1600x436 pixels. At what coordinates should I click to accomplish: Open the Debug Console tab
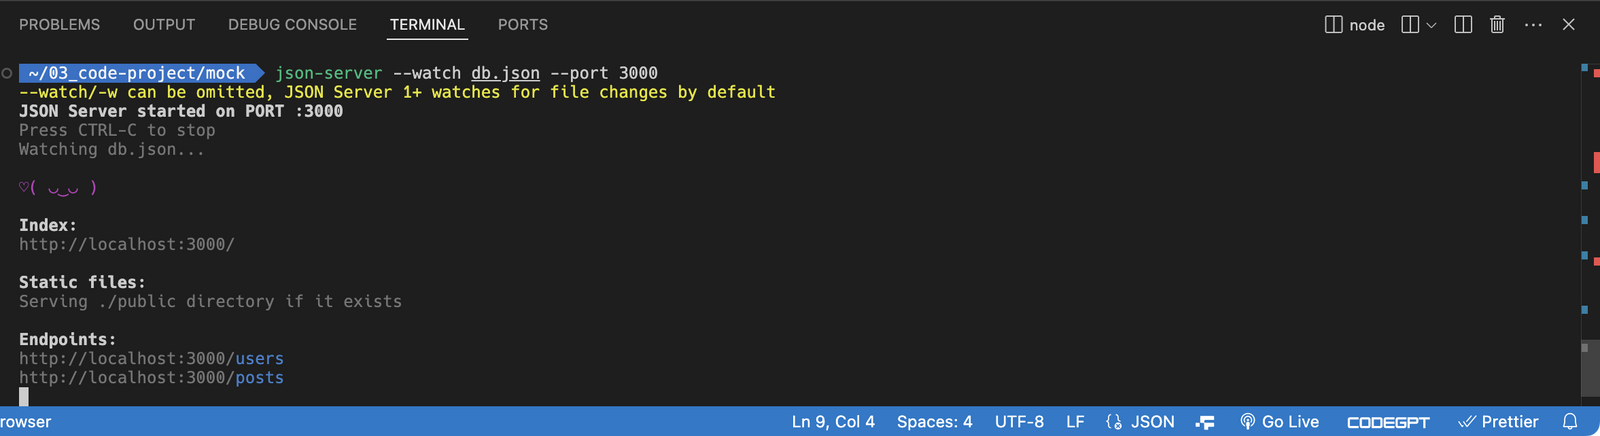point(292,25)
